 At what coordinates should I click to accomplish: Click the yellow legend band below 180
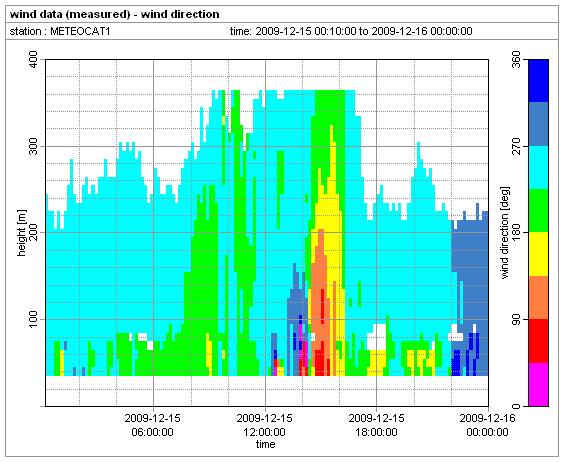pos(538,254)
